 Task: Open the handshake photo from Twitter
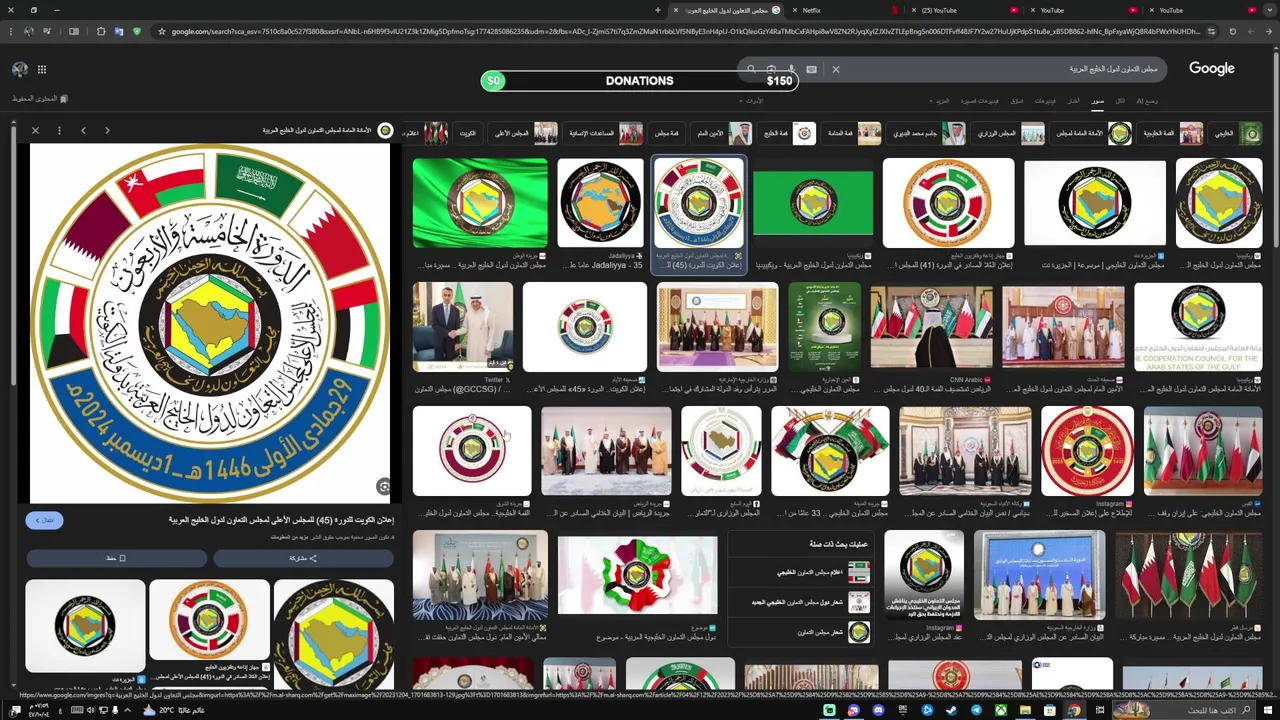[x=462, y=327]
